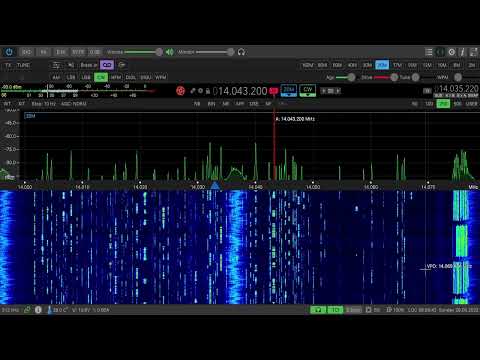Click the round info icon in status bar

[38, 310]
